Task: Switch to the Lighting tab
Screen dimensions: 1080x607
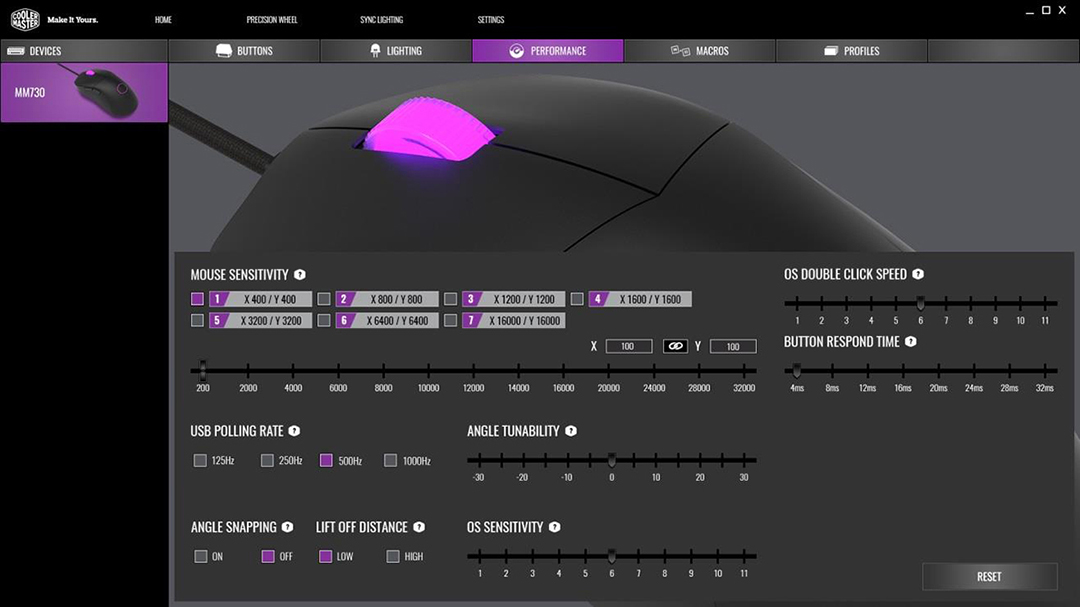Action: pos(395,51)
